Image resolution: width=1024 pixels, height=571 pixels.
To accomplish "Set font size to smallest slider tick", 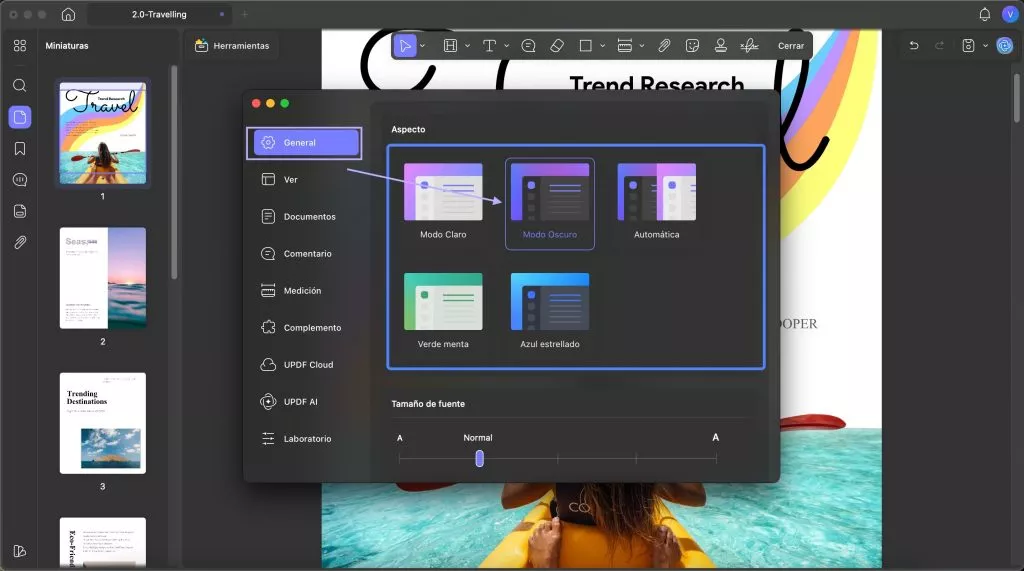I will coord(400,459).
